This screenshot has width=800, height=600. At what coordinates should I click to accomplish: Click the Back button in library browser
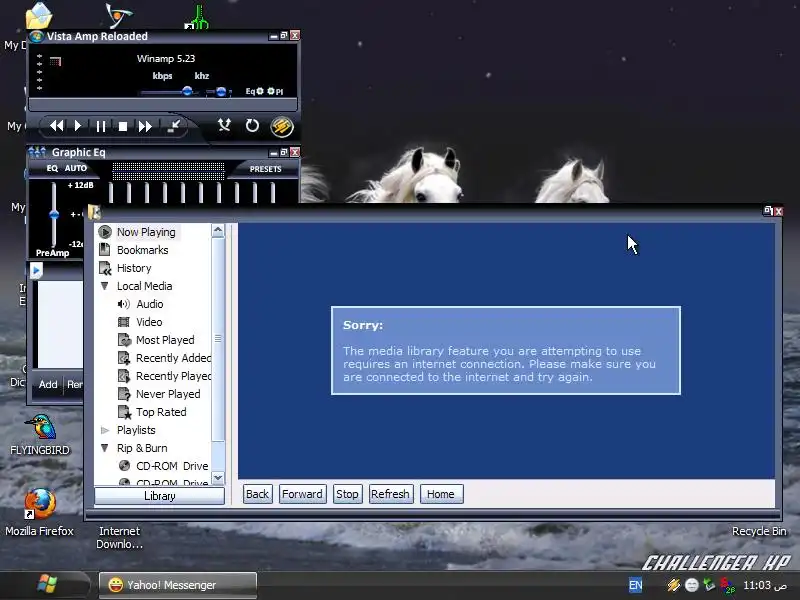tap(257, 494)
